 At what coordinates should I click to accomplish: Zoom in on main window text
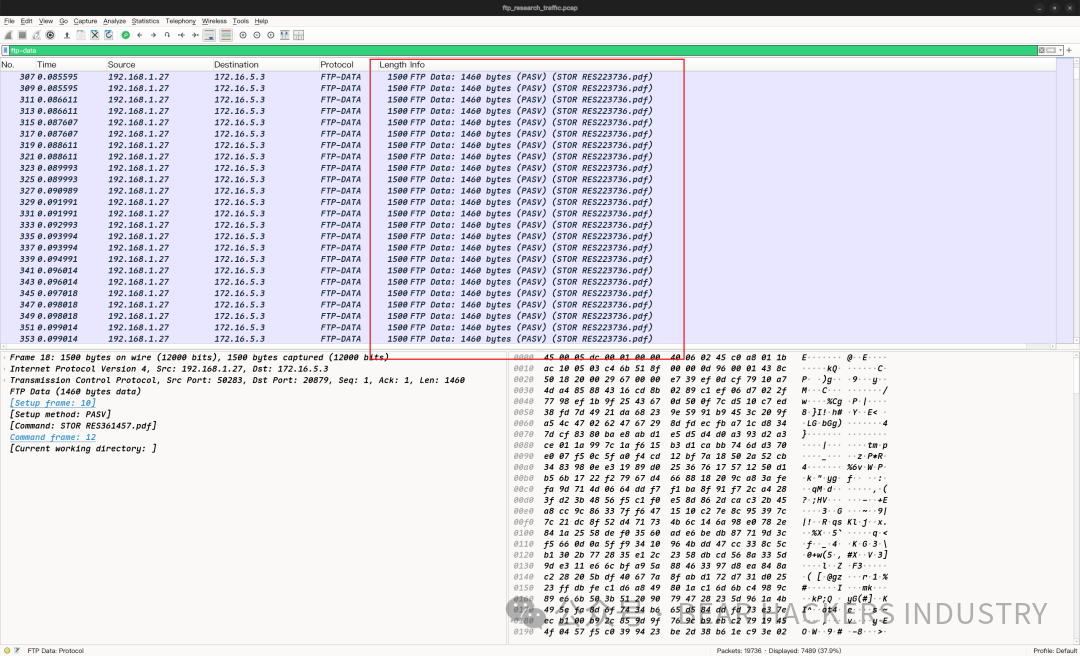coord(242,35)
